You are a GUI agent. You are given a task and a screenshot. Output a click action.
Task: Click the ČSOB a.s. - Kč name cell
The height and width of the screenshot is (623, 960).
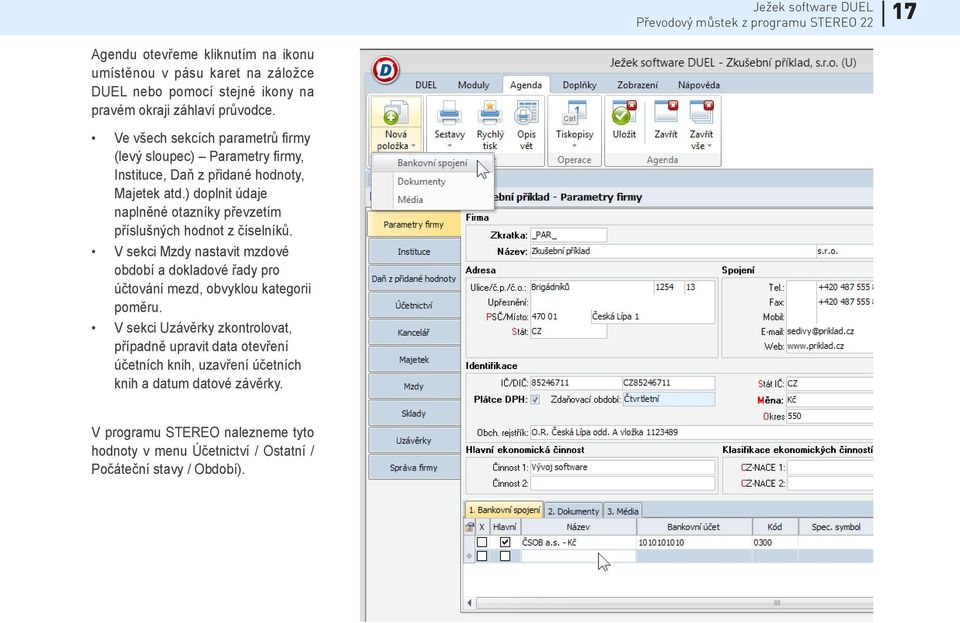click(578, 542)
